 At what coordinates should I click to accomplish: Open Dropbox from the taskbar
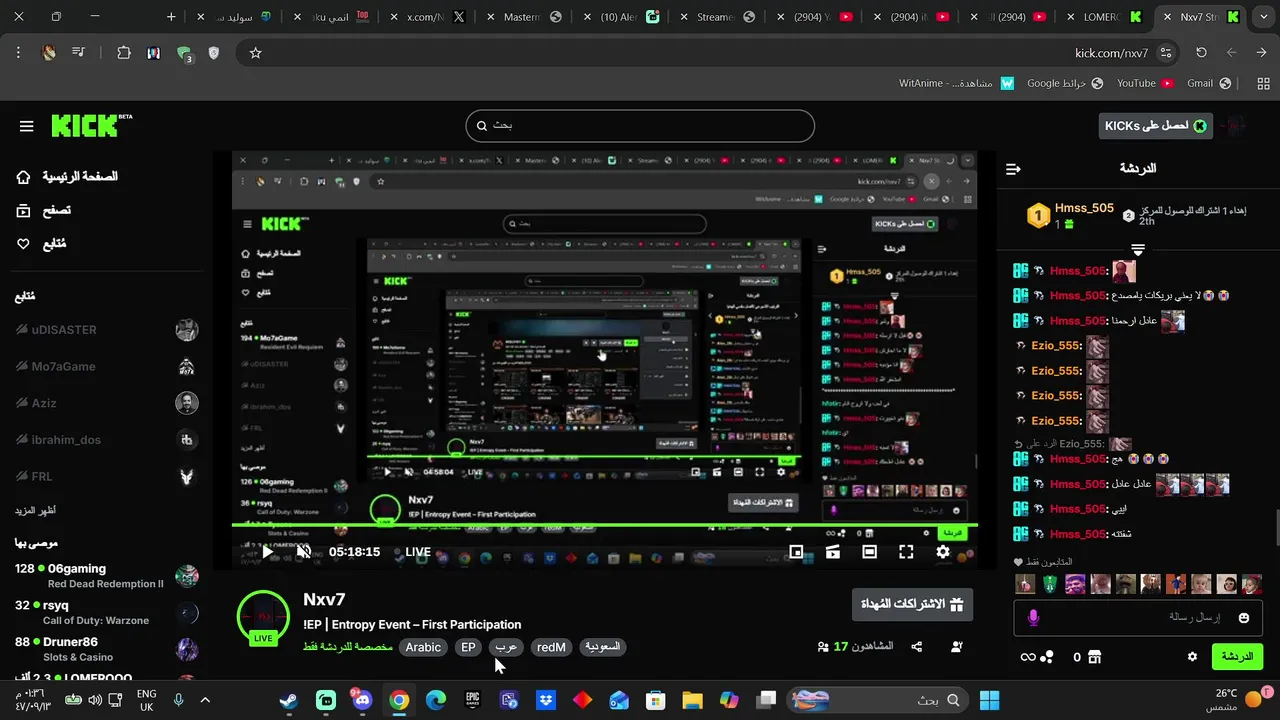coord(546,700)
